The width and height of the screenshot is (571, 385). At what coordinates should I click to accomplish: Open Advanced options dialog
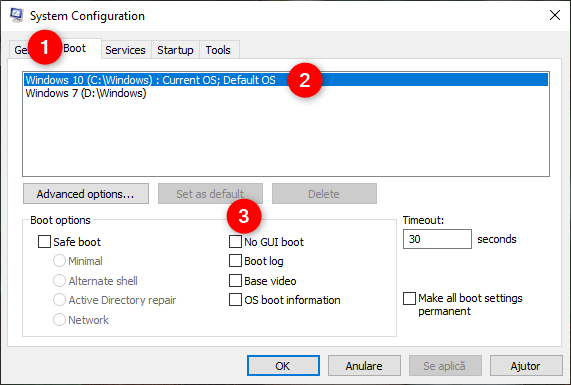coord(86,194)
